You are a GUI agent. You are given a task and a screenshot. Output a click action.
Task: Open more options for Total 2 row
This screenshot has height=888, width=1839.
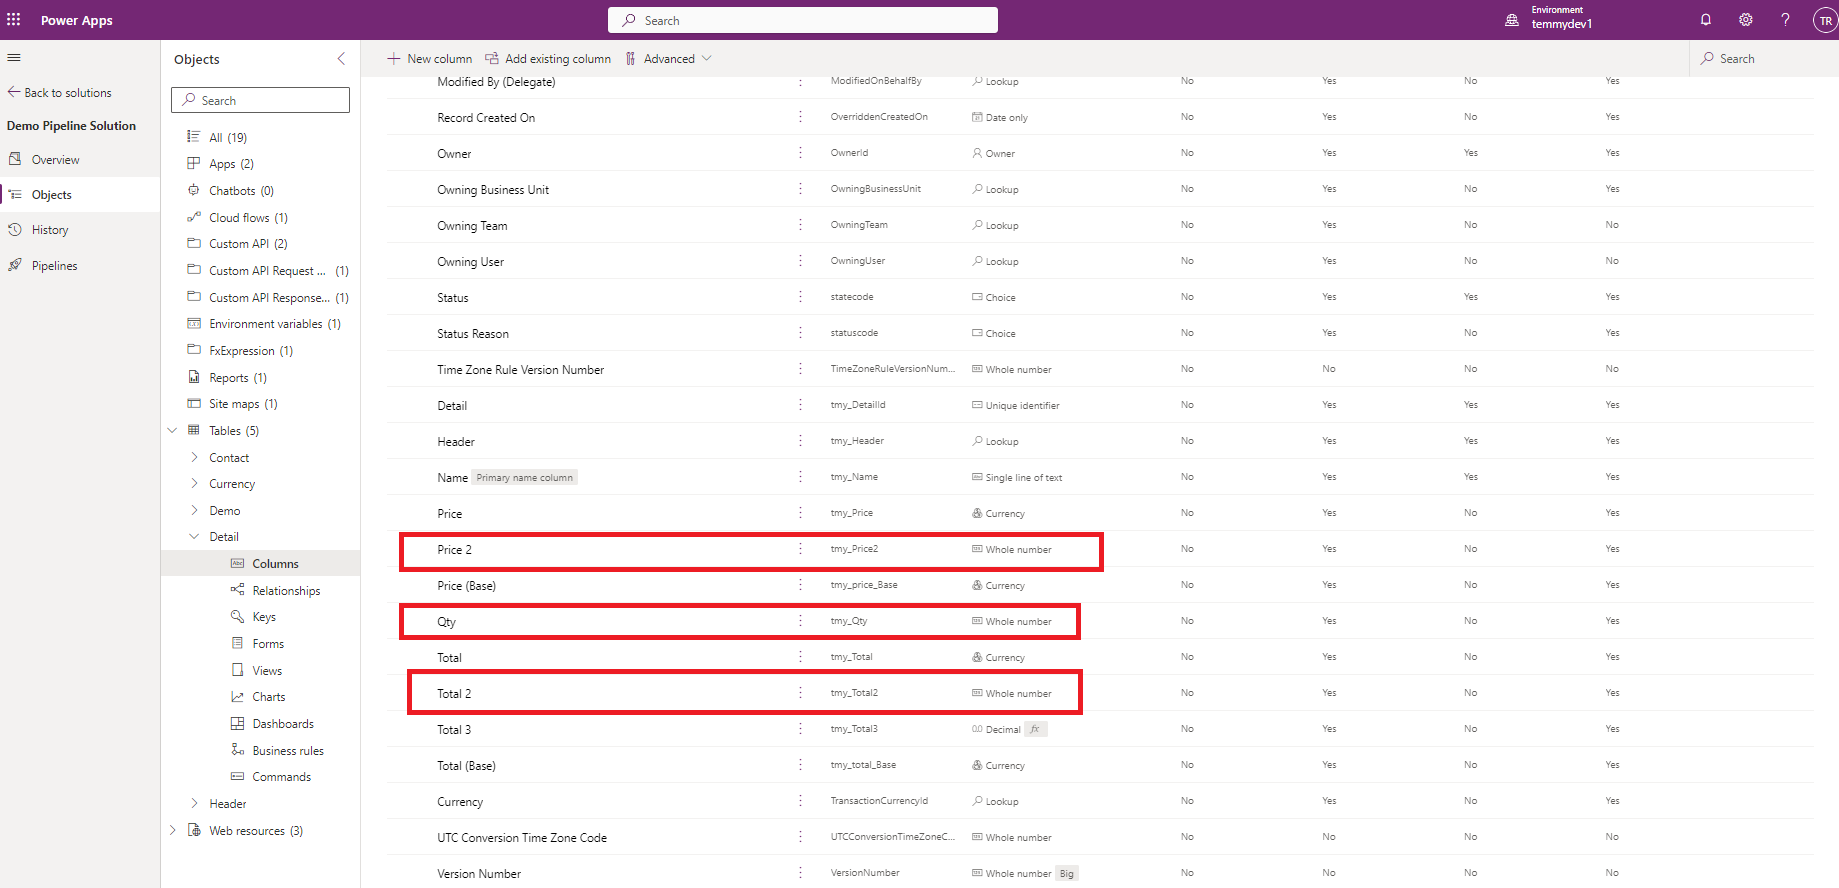point(800,693)
